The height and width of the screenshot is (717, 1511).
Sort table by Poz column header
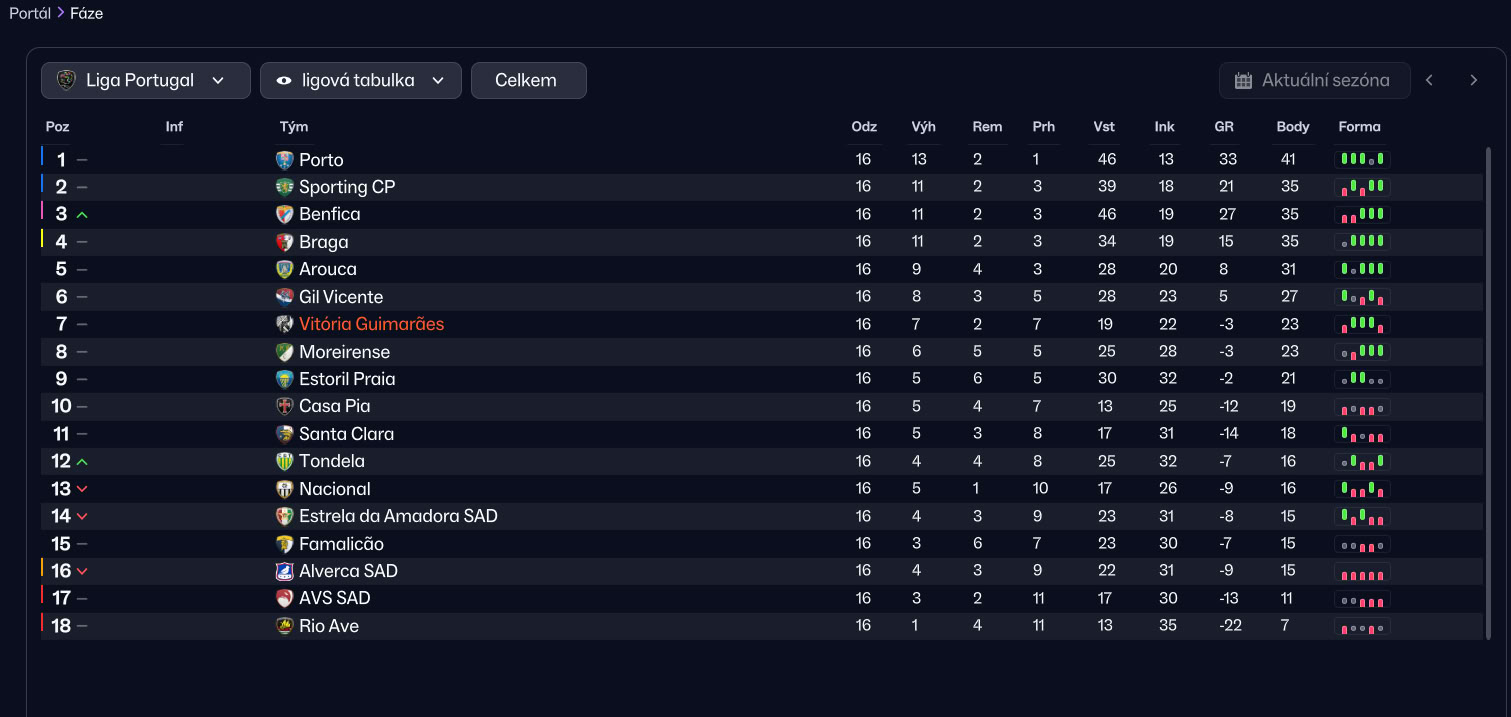pos(57,127)
